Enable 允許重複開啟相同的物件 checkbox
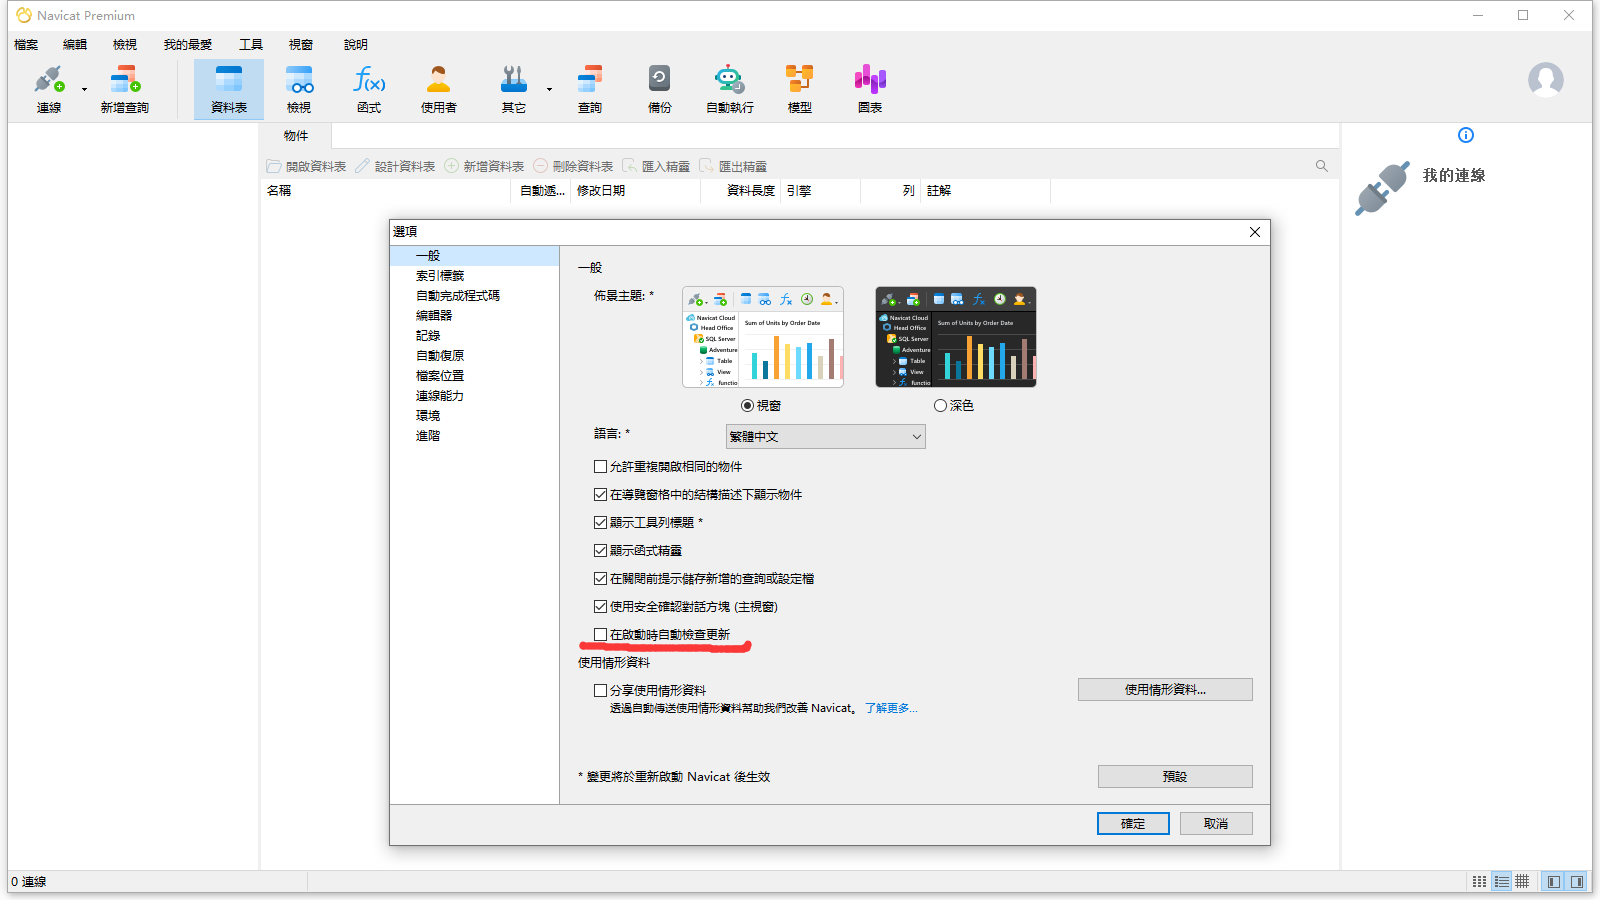Viewport: 1600px width, 900px height. click(x=600, y=466)
